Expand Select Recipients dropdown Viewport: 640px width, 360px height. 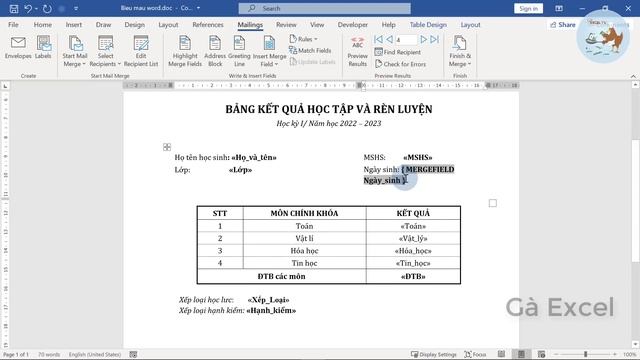click(105, 51)
